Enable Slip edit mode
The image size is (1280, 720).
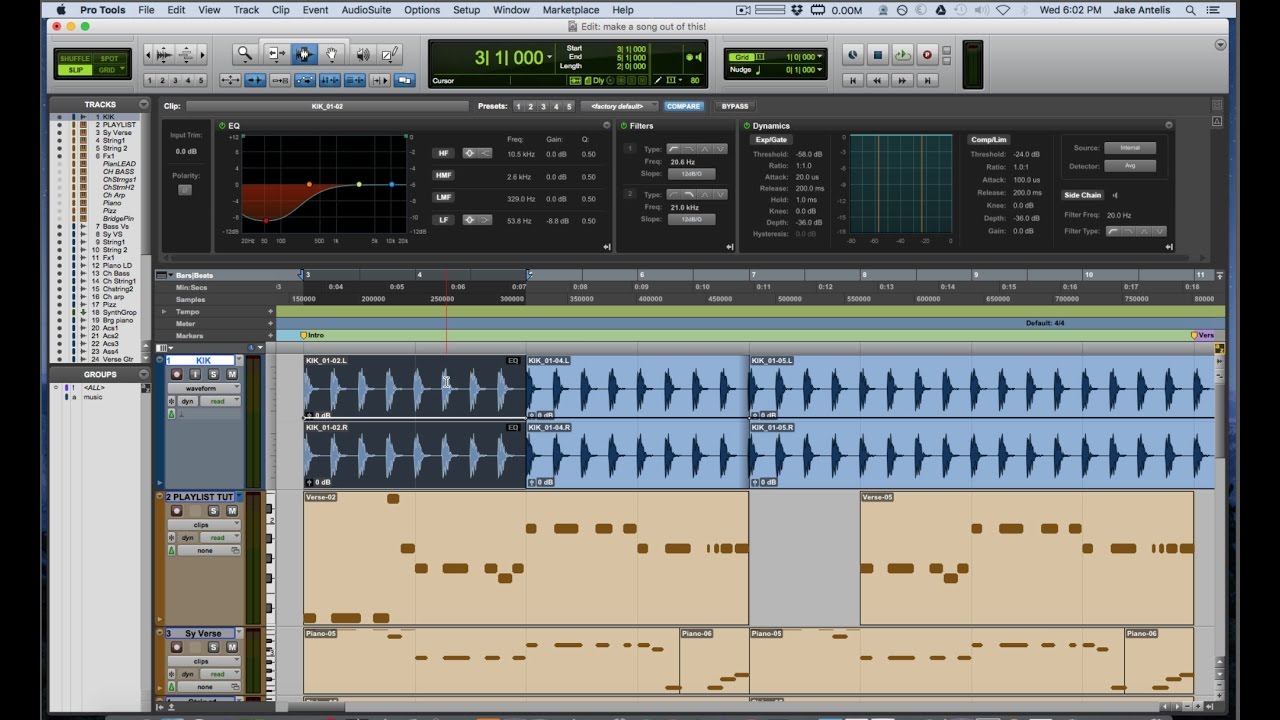click(x=76, y=70)
